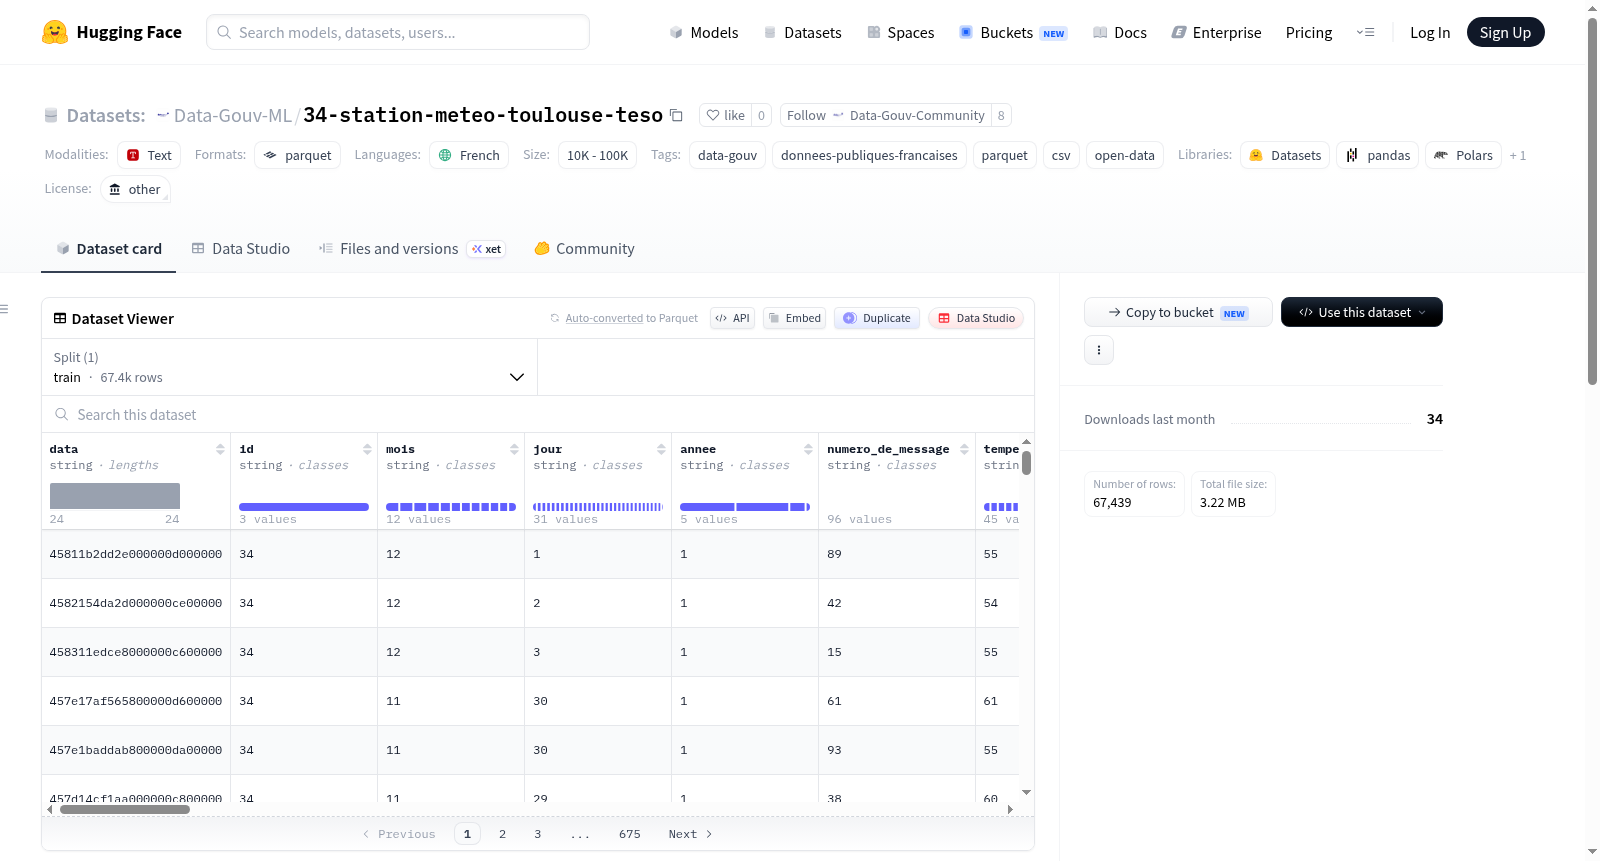The width and height of the screenshot is (1600, 861).
Task: Follow Data-Gouv-Community
Action: [x=886, y=115]
